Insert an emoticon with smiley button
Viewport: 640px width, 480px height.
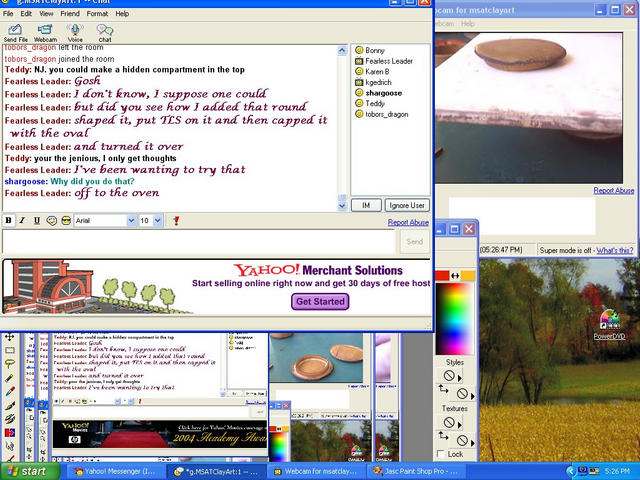51,221
